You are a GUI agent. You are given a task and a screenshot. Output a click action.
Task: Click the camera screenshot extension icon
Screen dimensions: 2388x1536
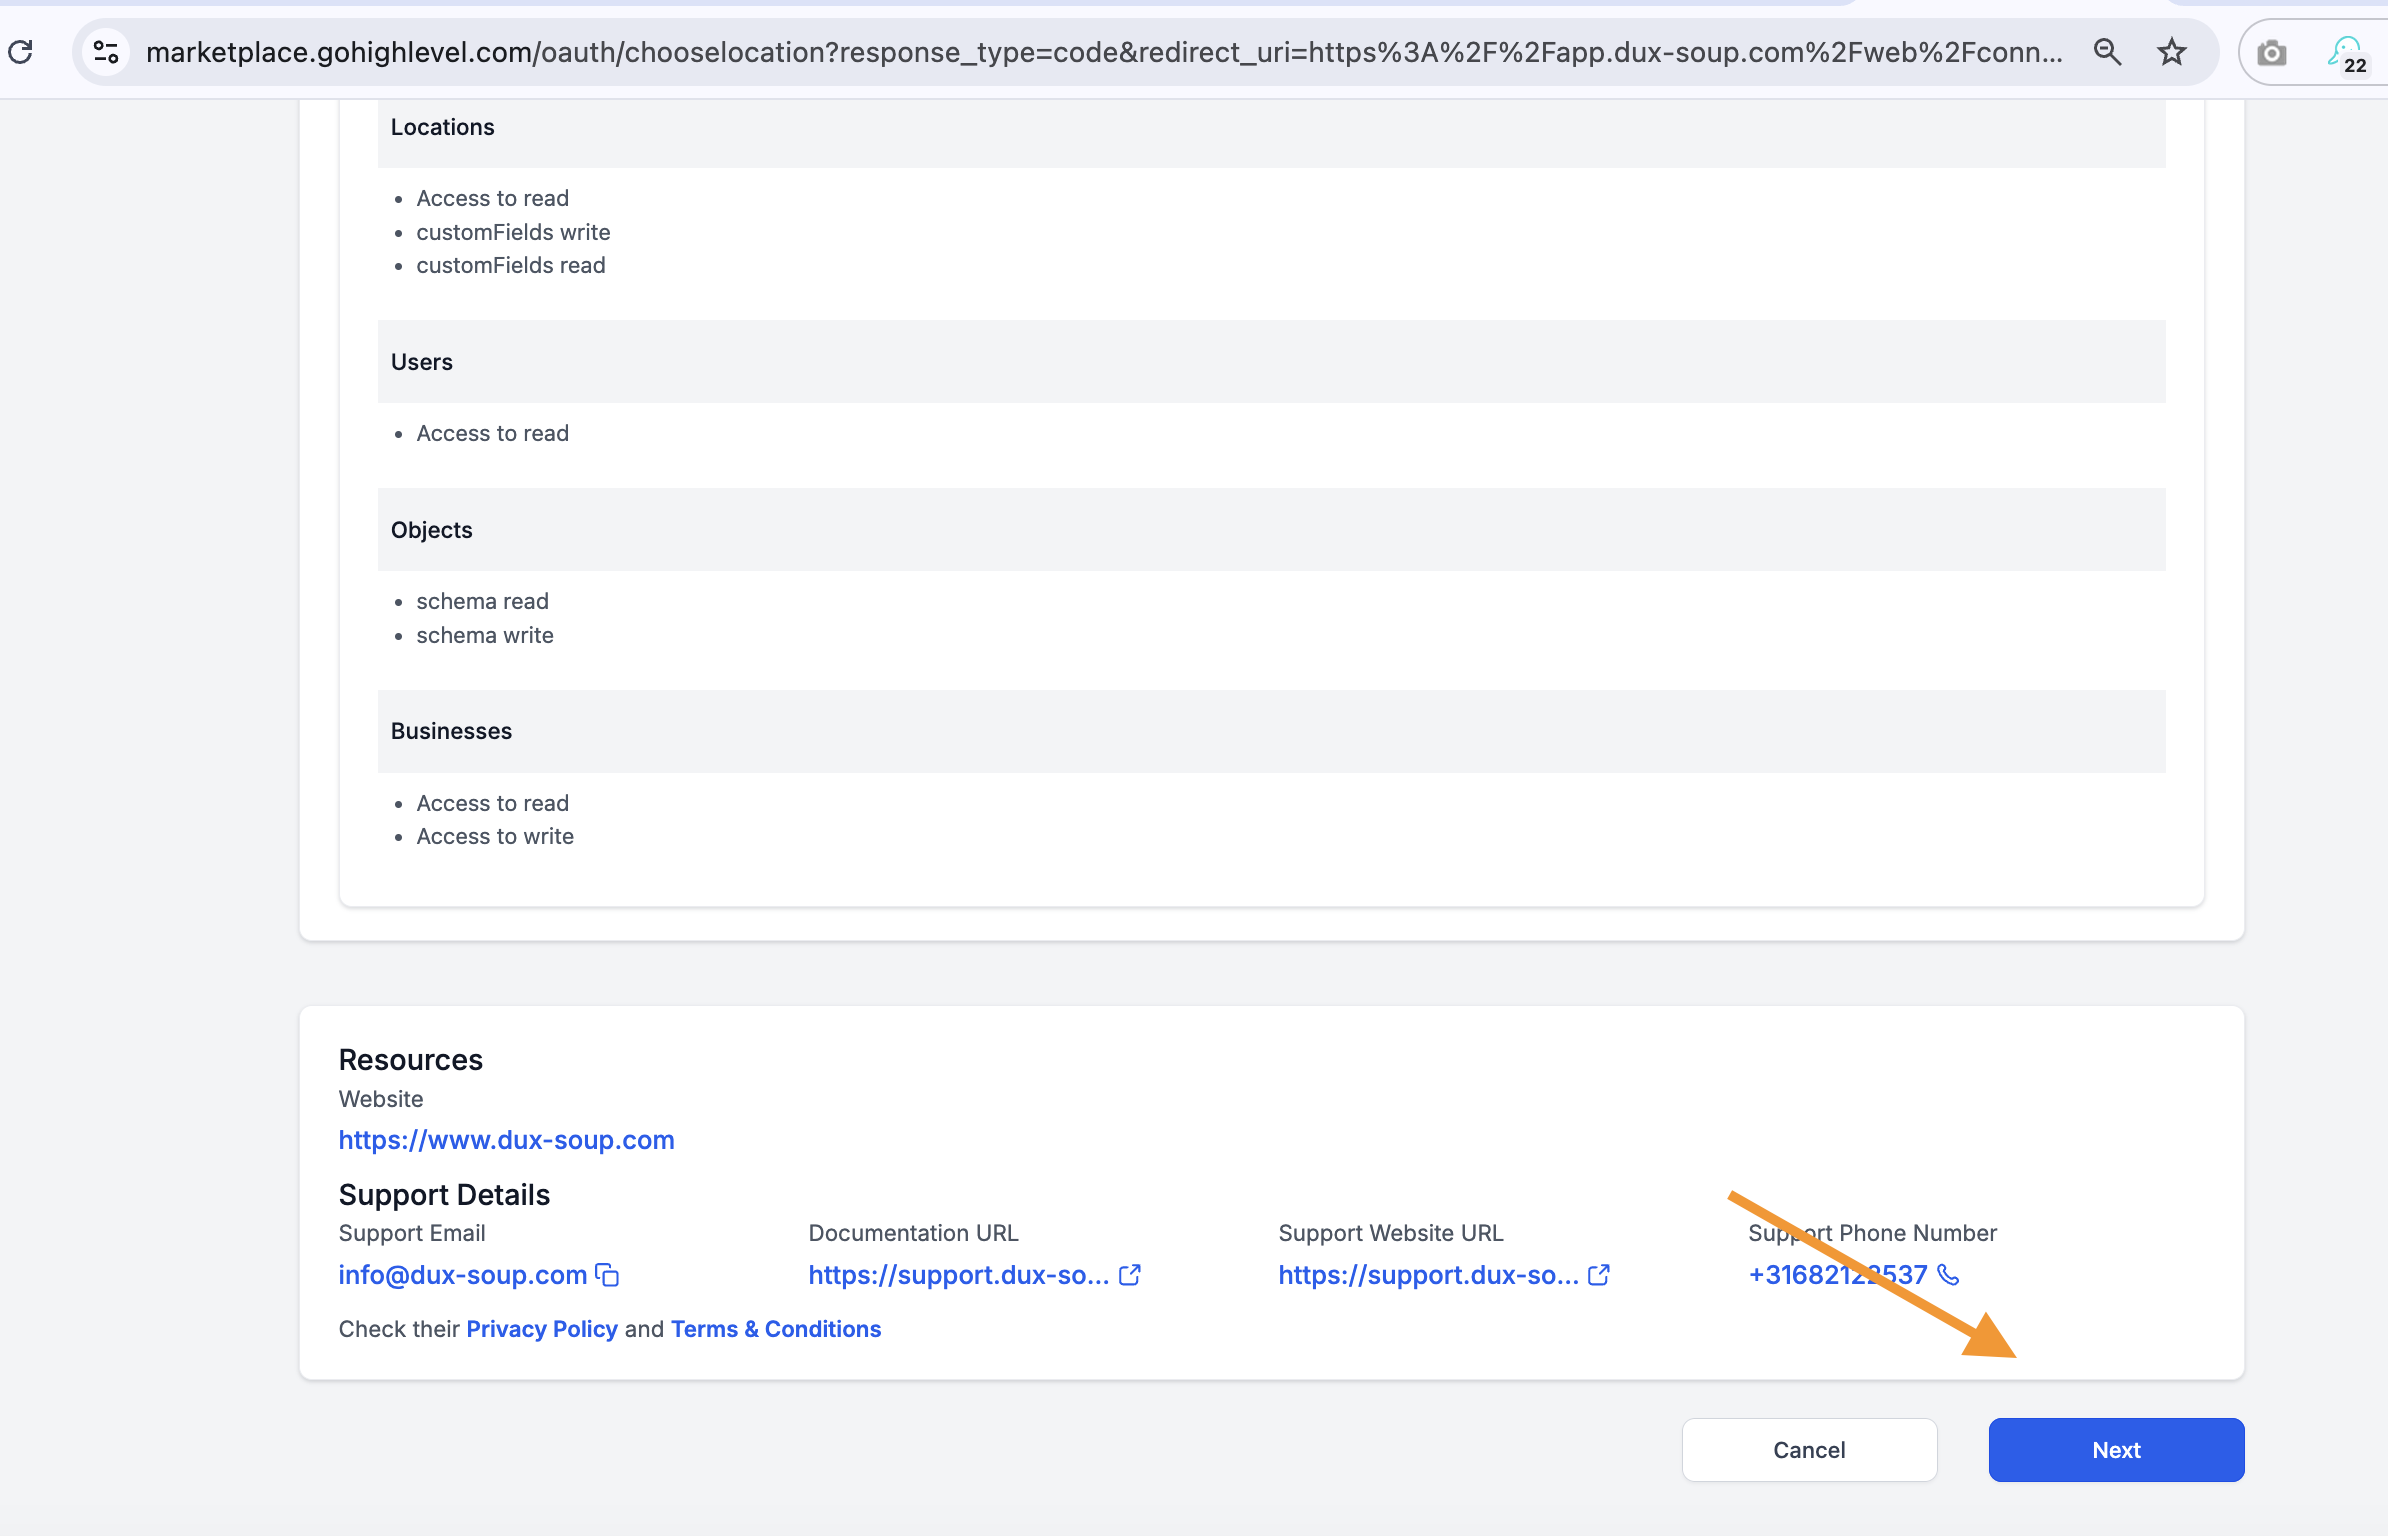[2272, 53]
